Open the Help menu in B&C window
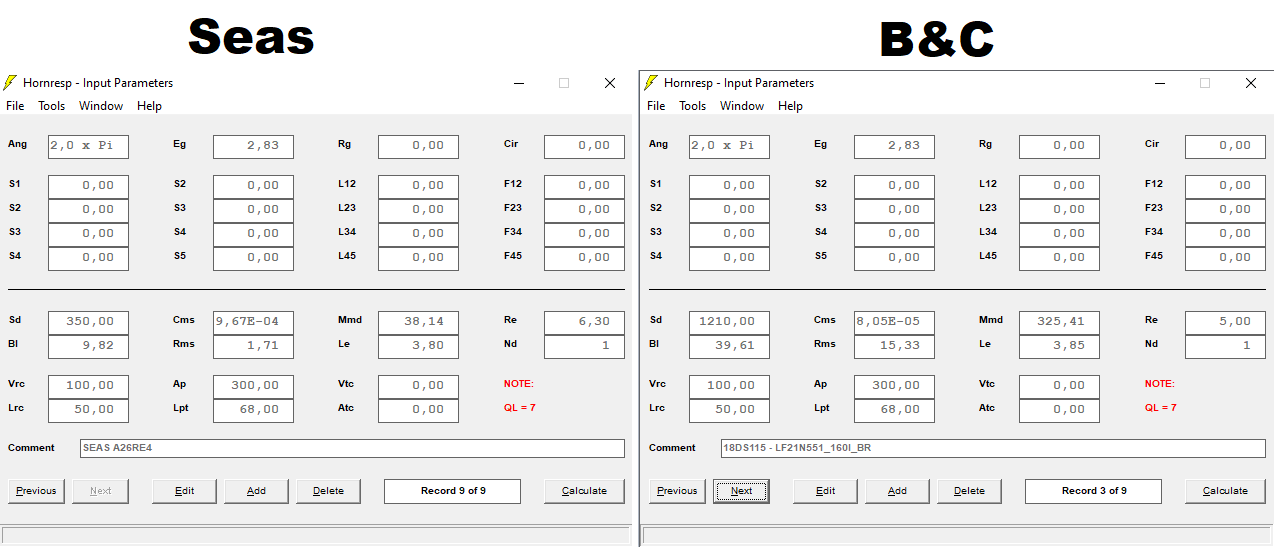The height and width of the screenshot is (547, 1276). [x=790, y=106]
